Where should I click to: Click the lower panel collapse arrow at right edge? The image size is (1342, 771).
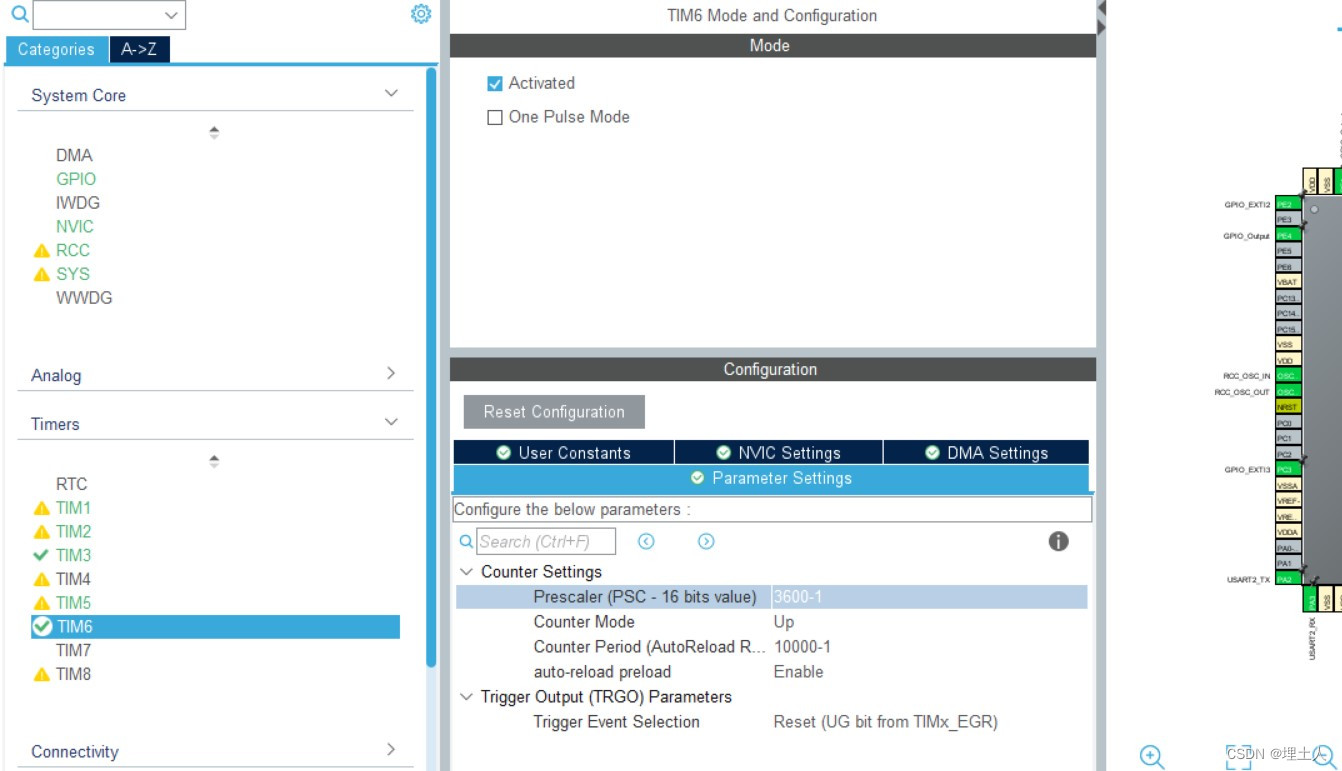(x=1102, y=27)
